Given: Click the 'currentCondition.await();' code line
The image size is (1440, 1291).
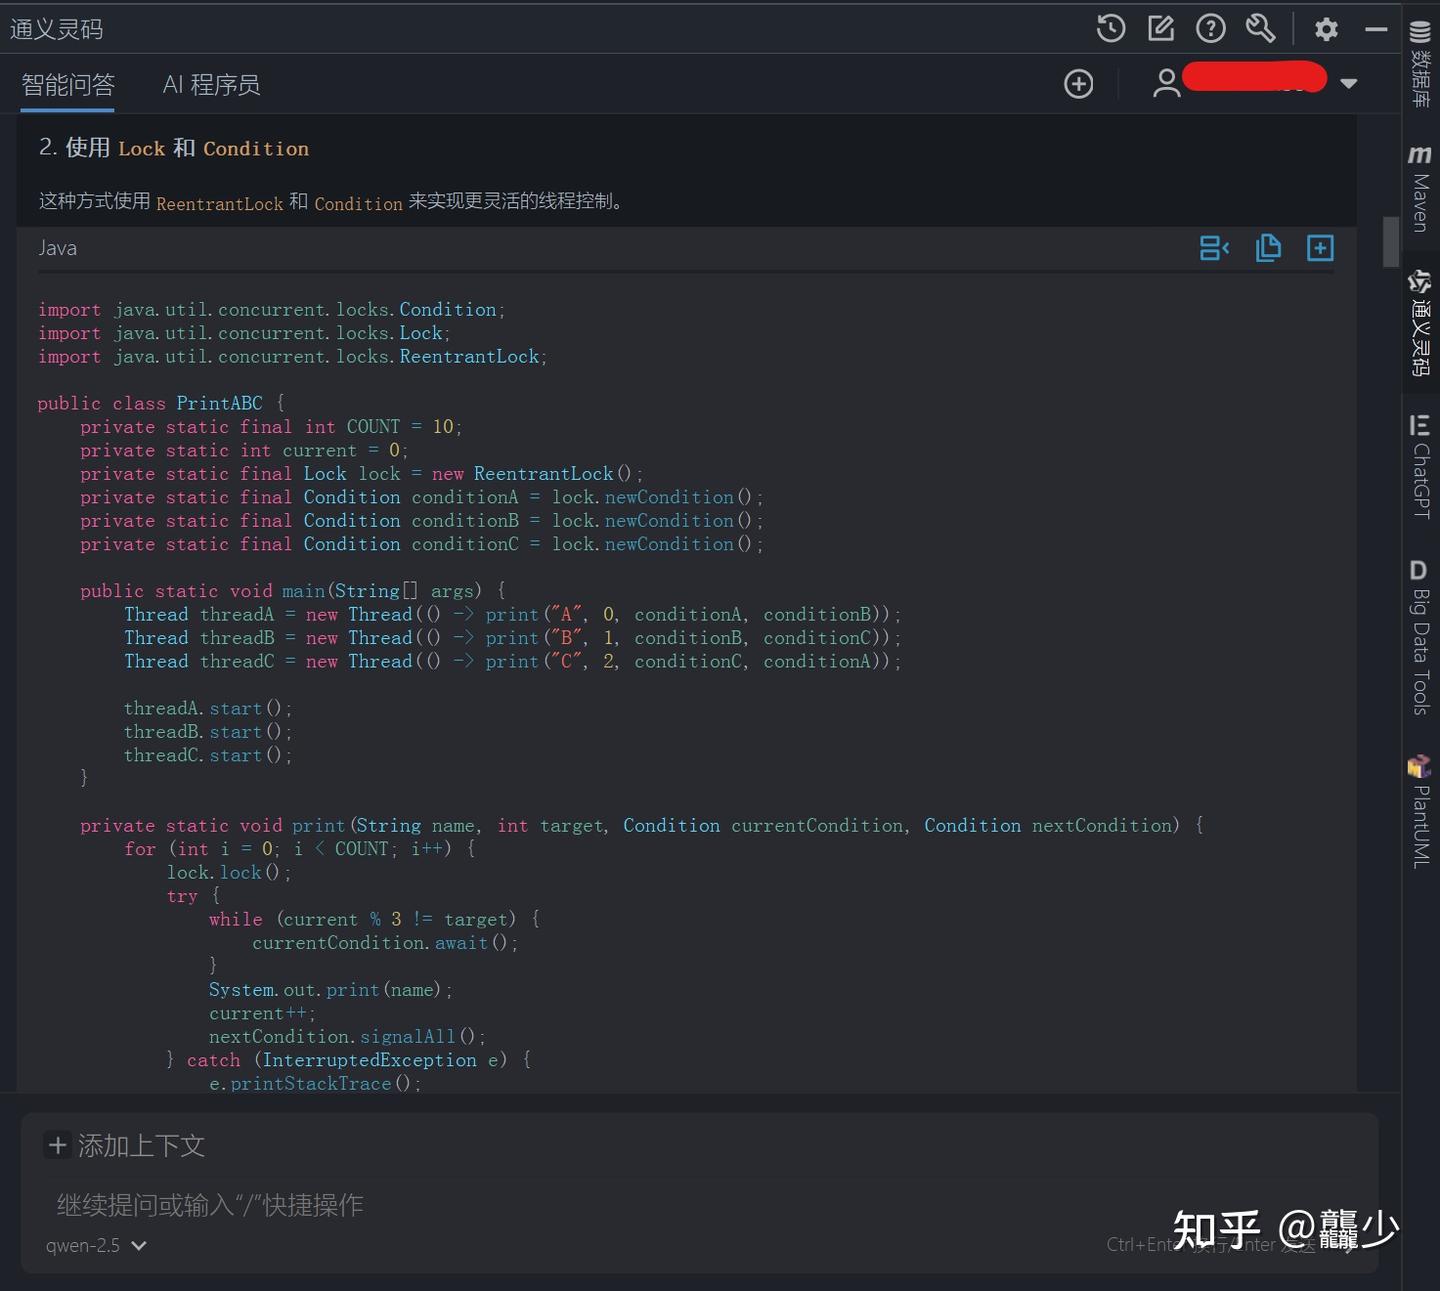Looking at the screenshot, I should (x=385, y=943).
